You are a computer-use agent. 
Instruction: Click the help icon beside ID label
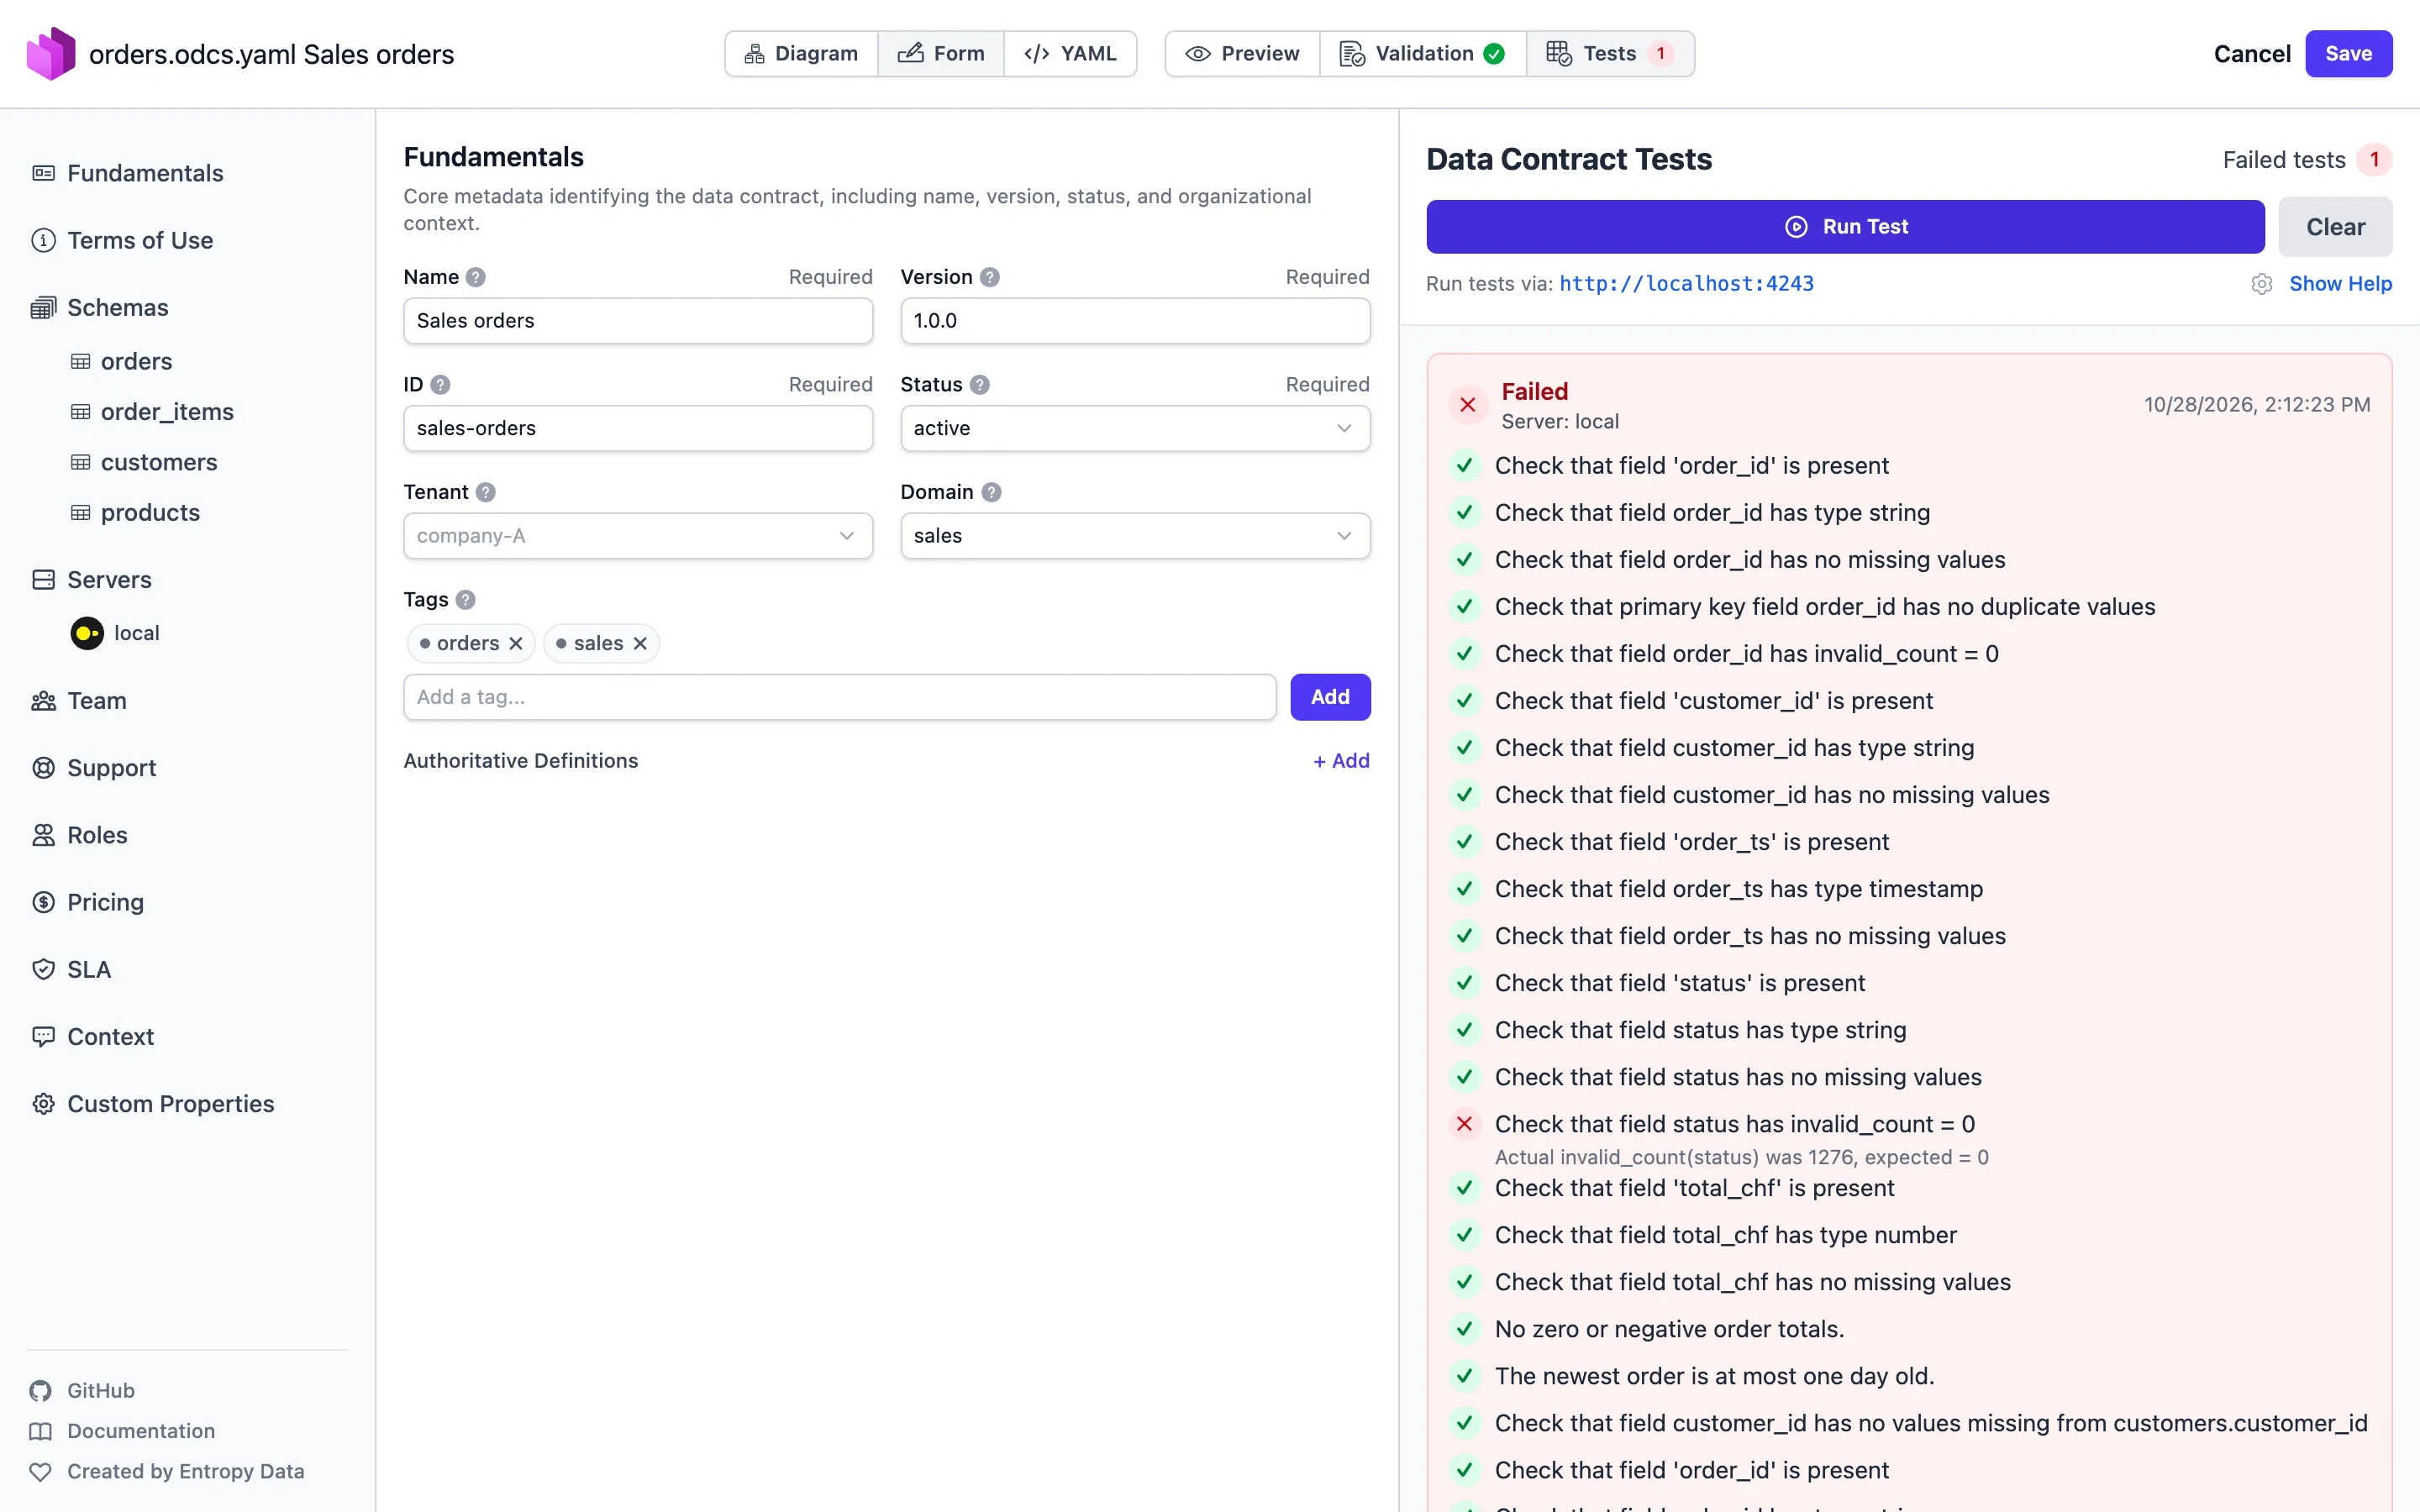click(440, 385)
